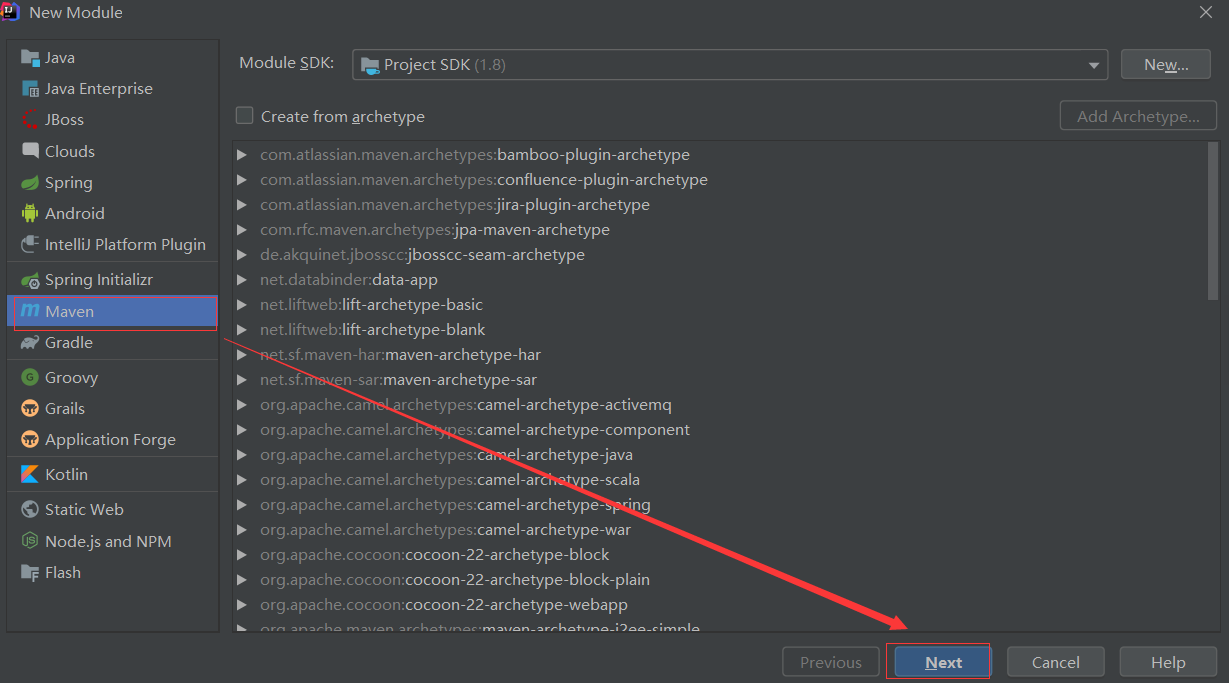
Task: Select cocoon-22-archetype-webapp row
Action: (720, 605)
